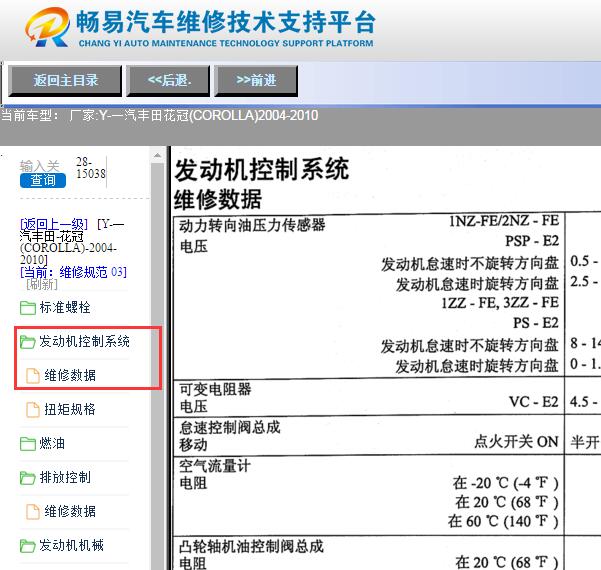Click the VC - E2 cell text
The width and height of the screenshot is (601, 570).
534,402
